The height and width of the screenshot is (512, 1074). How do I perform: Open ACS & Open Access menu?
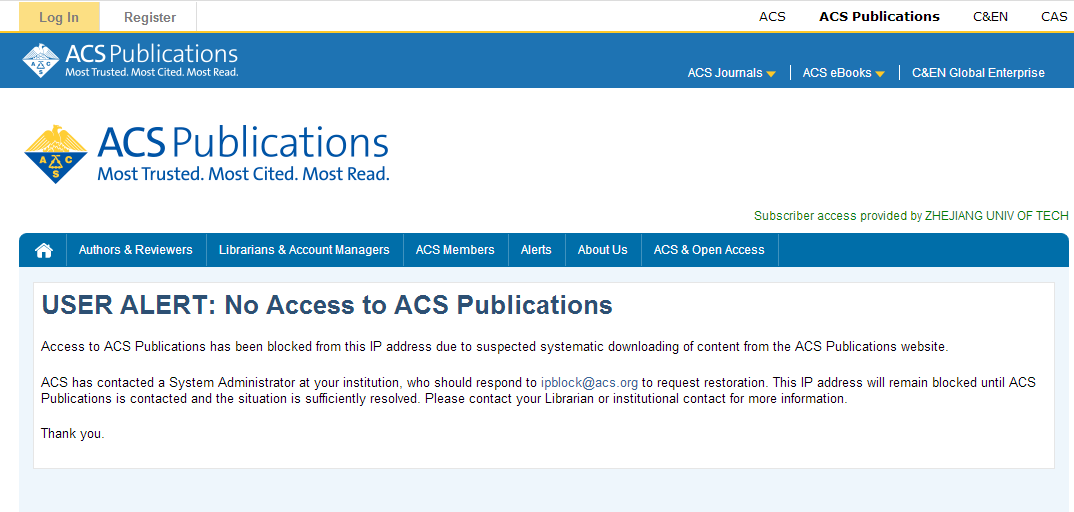[709, 250]
